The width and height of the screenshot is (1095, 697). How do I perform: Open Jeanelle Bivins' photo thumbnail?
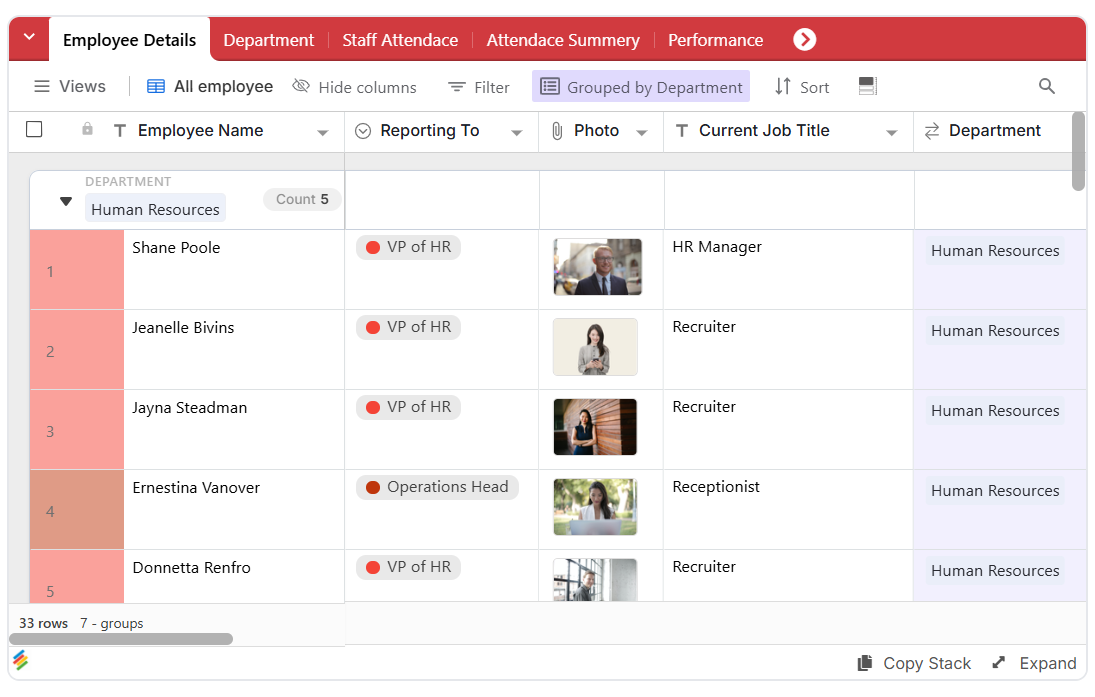tap(595, 347)
